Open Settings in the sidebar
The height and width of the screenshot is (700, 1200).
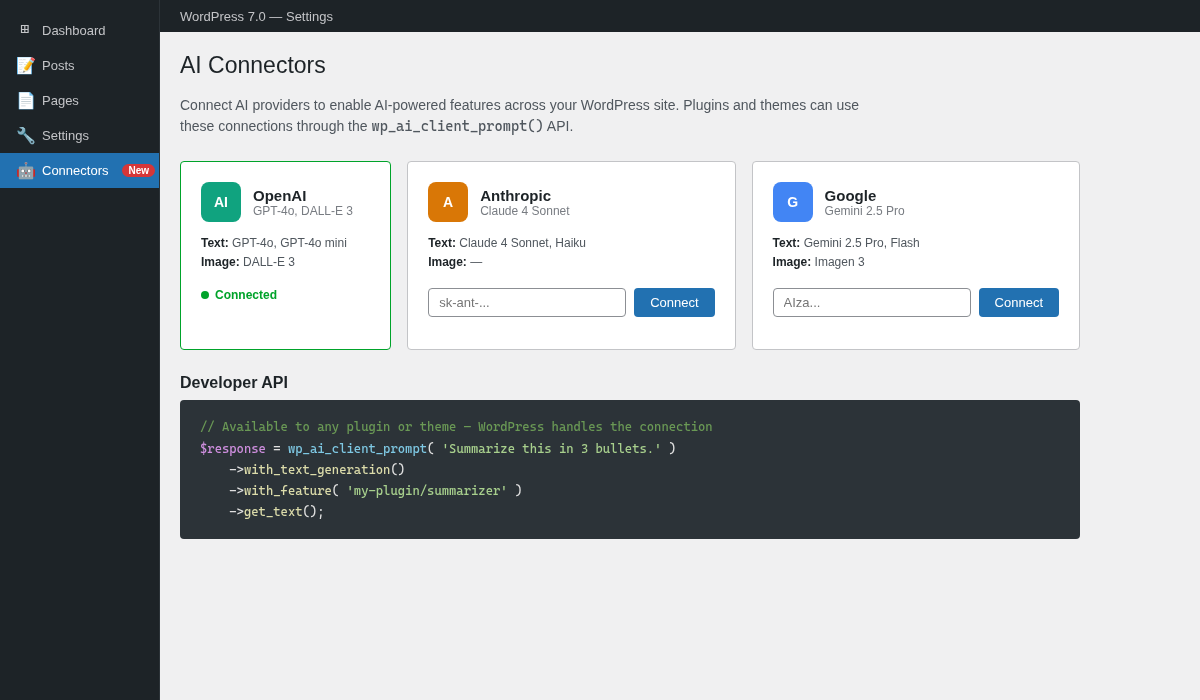[x=80, y=135]
